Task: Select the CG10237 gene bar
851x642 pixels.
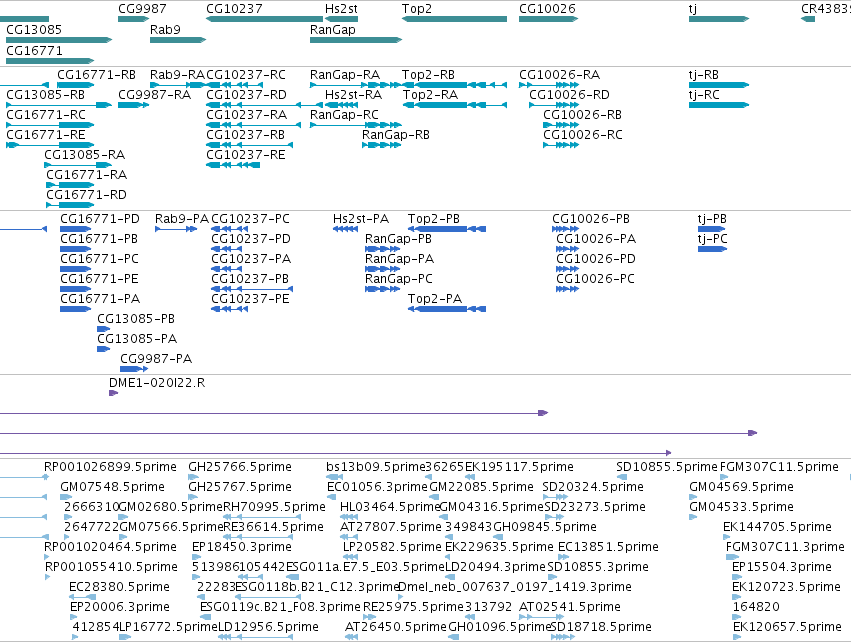Action: tap(264, 19)
